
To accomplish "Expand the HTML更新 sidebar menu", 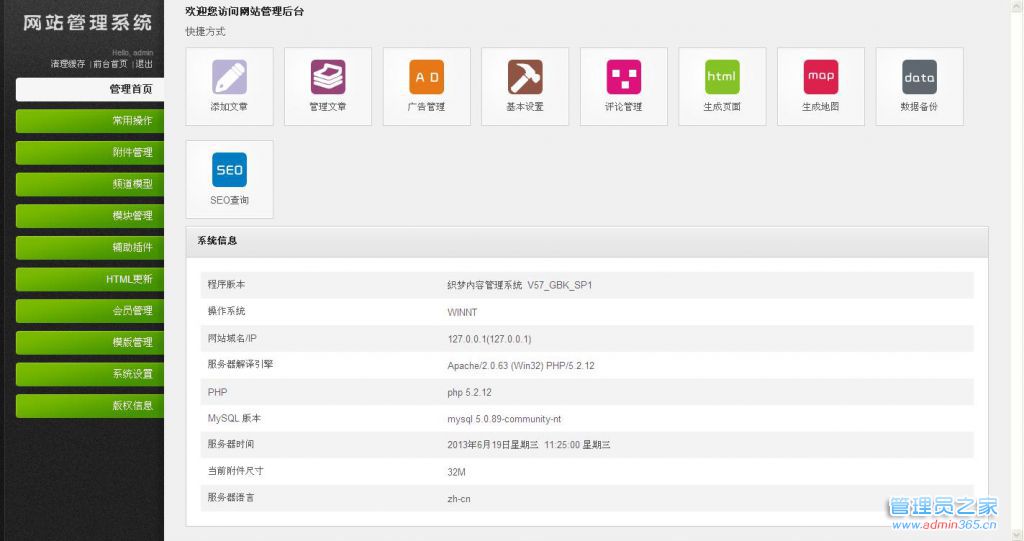I will point(90,279).
